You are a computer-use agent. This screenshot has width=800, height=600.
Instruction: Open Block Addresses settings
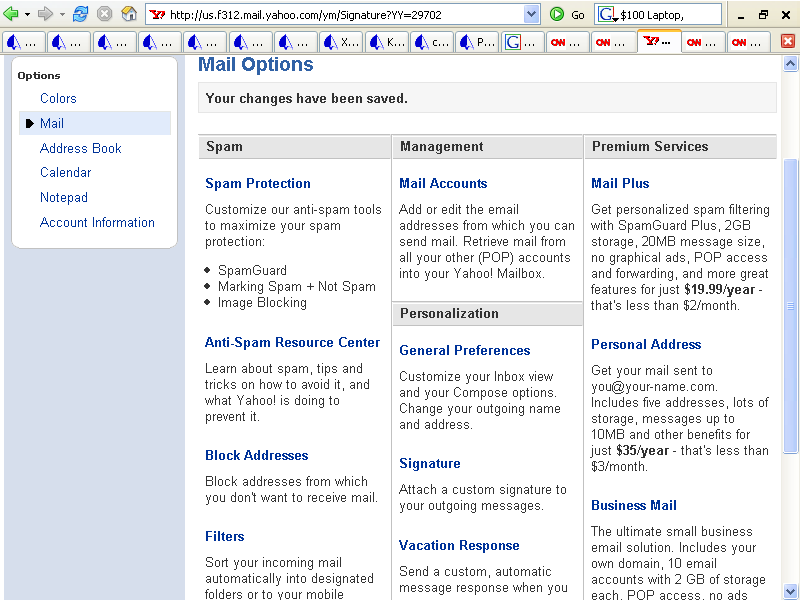[257, 455]
